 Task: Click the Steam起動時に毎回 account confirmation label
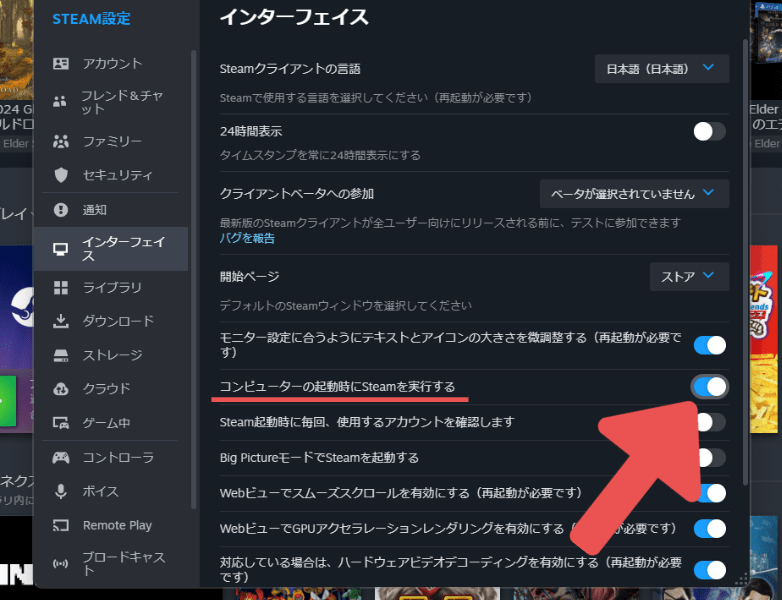point(367,422)
